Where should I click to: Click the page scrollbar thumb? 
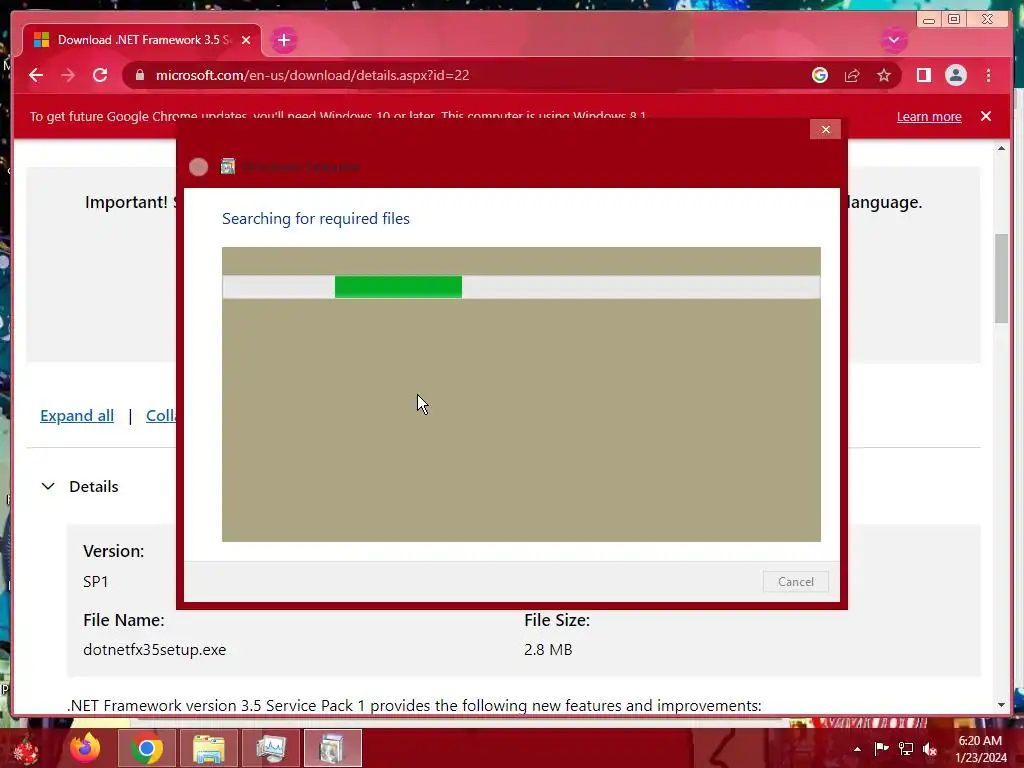(1001, 278)
